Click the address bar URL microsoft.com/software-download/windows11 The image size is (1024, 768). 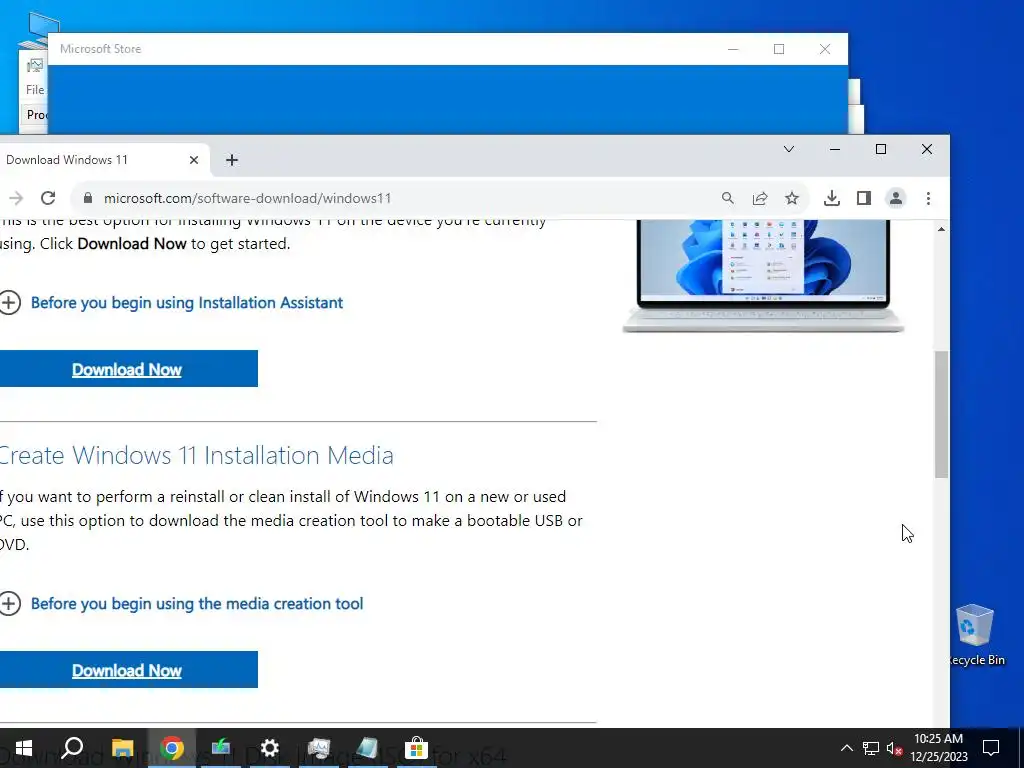247,198
